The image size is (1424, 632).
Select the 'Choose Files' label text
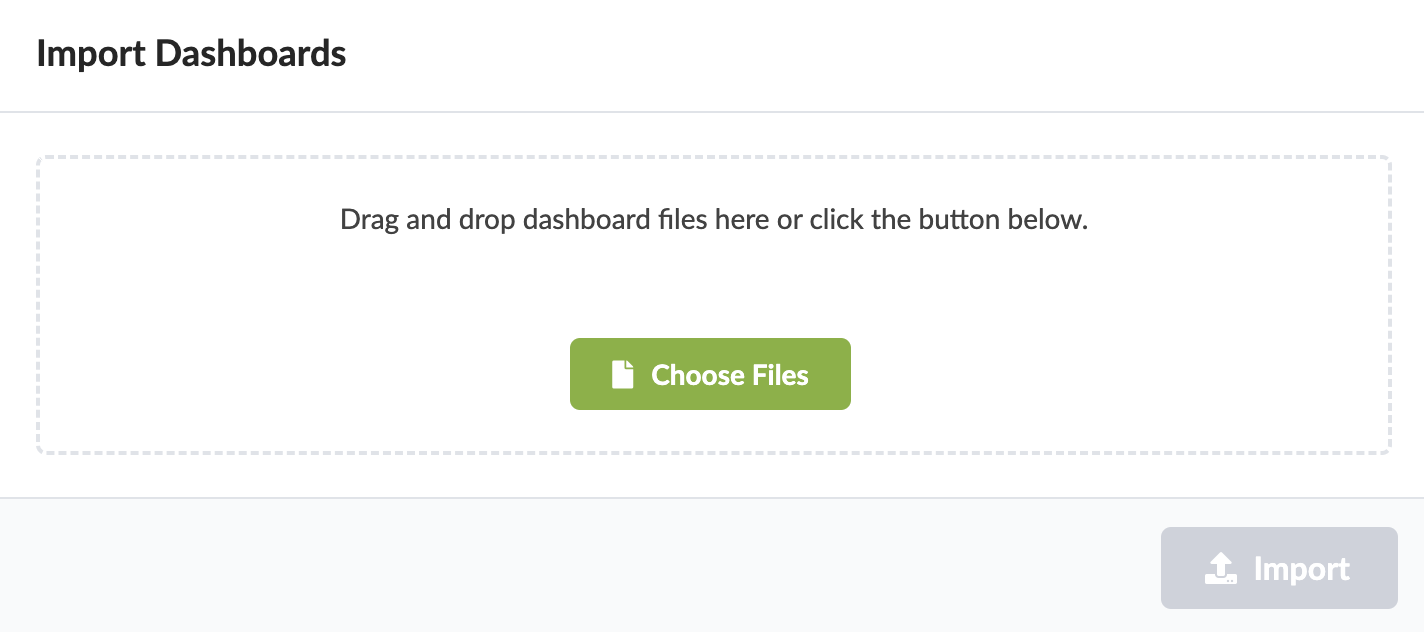pos(730,375)
